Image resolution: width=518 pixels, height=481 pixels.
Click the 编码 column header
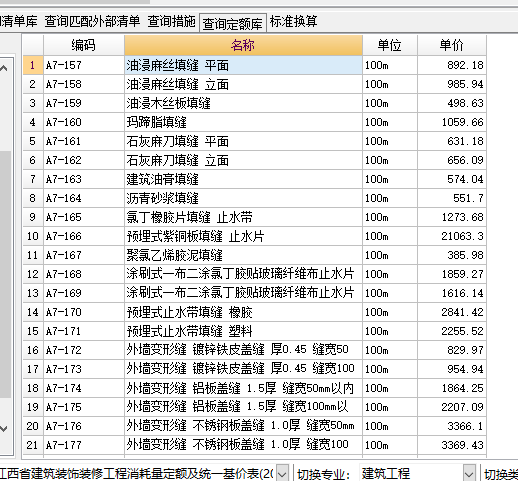tap(83, 45)
